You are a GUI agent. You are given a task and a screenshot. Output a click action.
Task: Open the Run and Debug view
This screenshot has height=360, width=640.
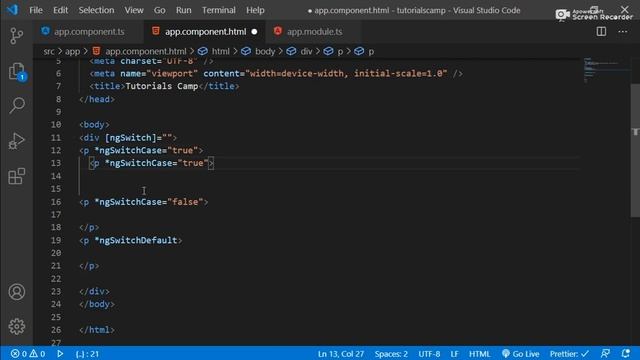[17, 141]
